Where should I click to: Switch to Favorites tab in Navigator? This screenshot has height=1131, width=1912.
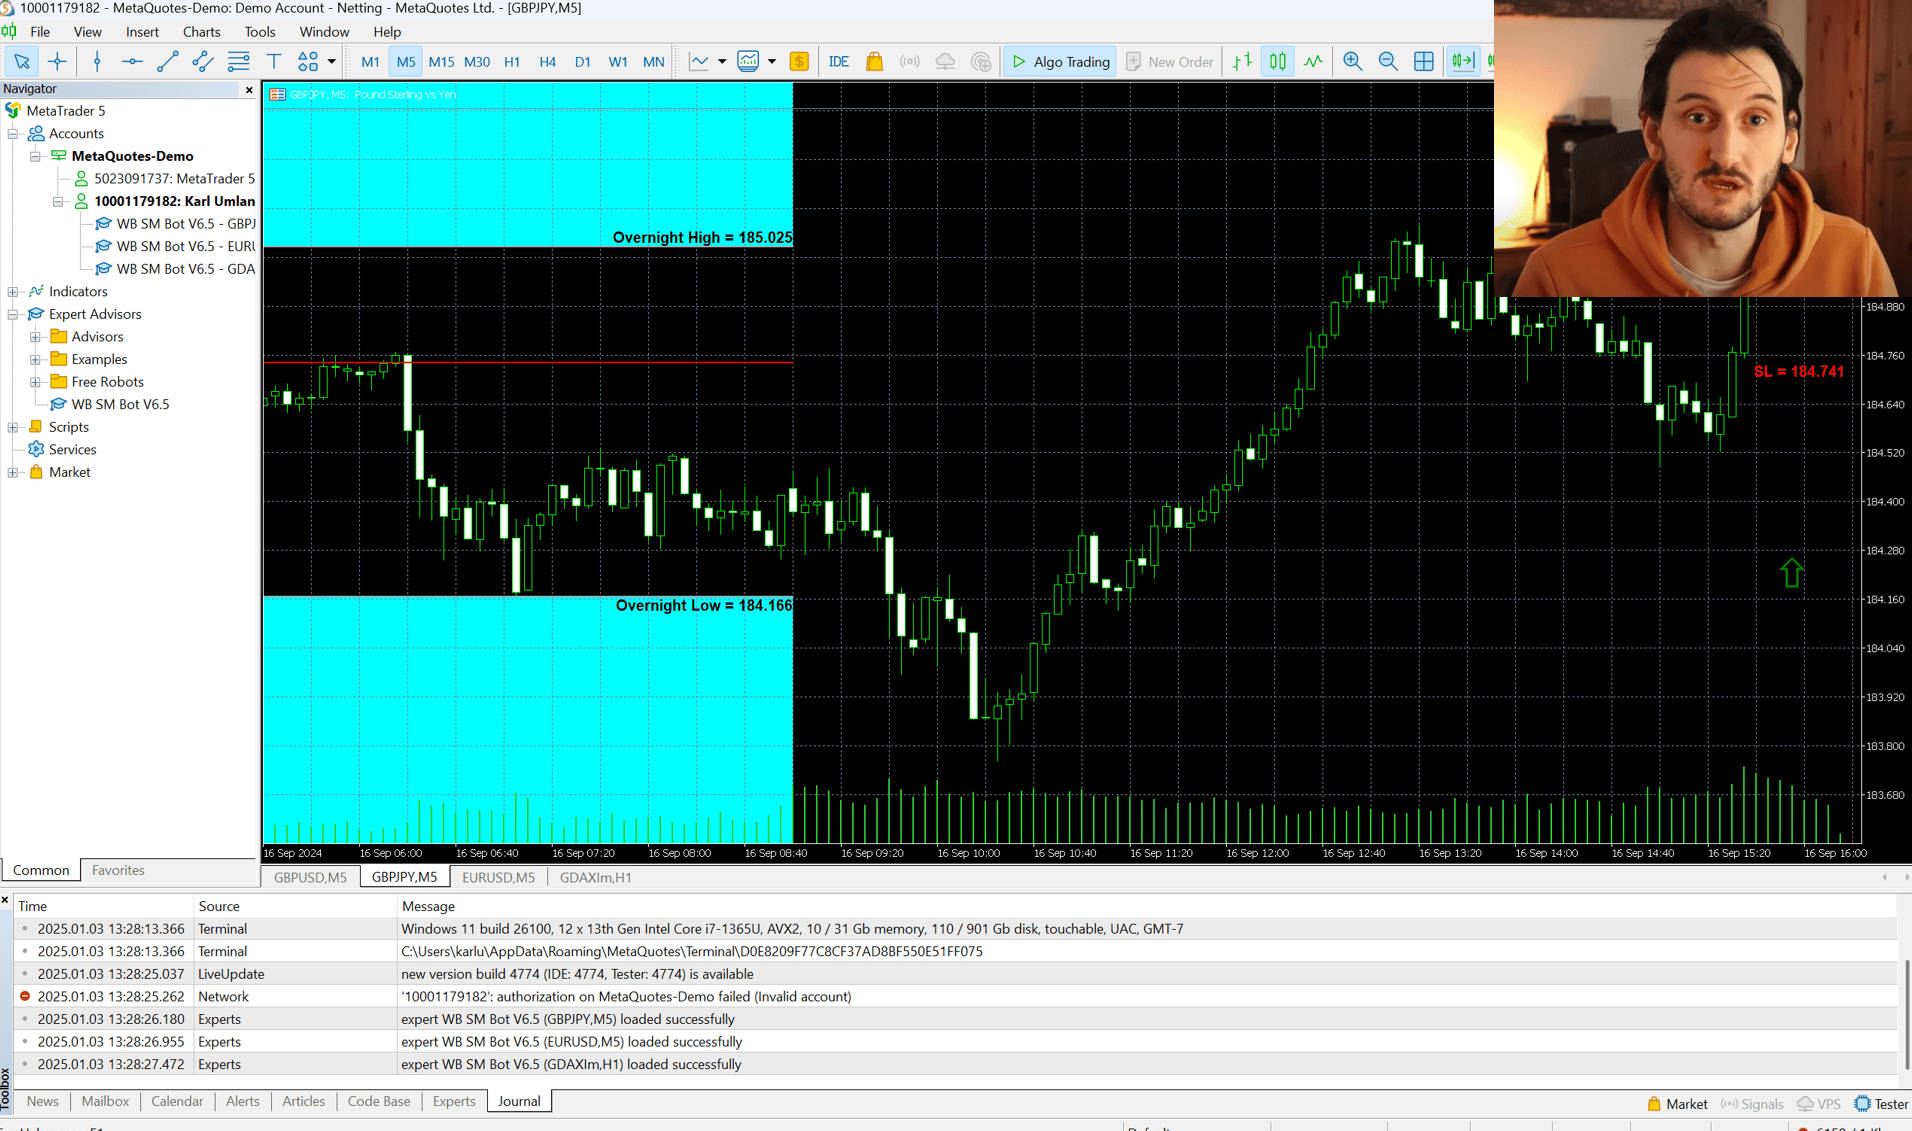click(x=118, y=870)
